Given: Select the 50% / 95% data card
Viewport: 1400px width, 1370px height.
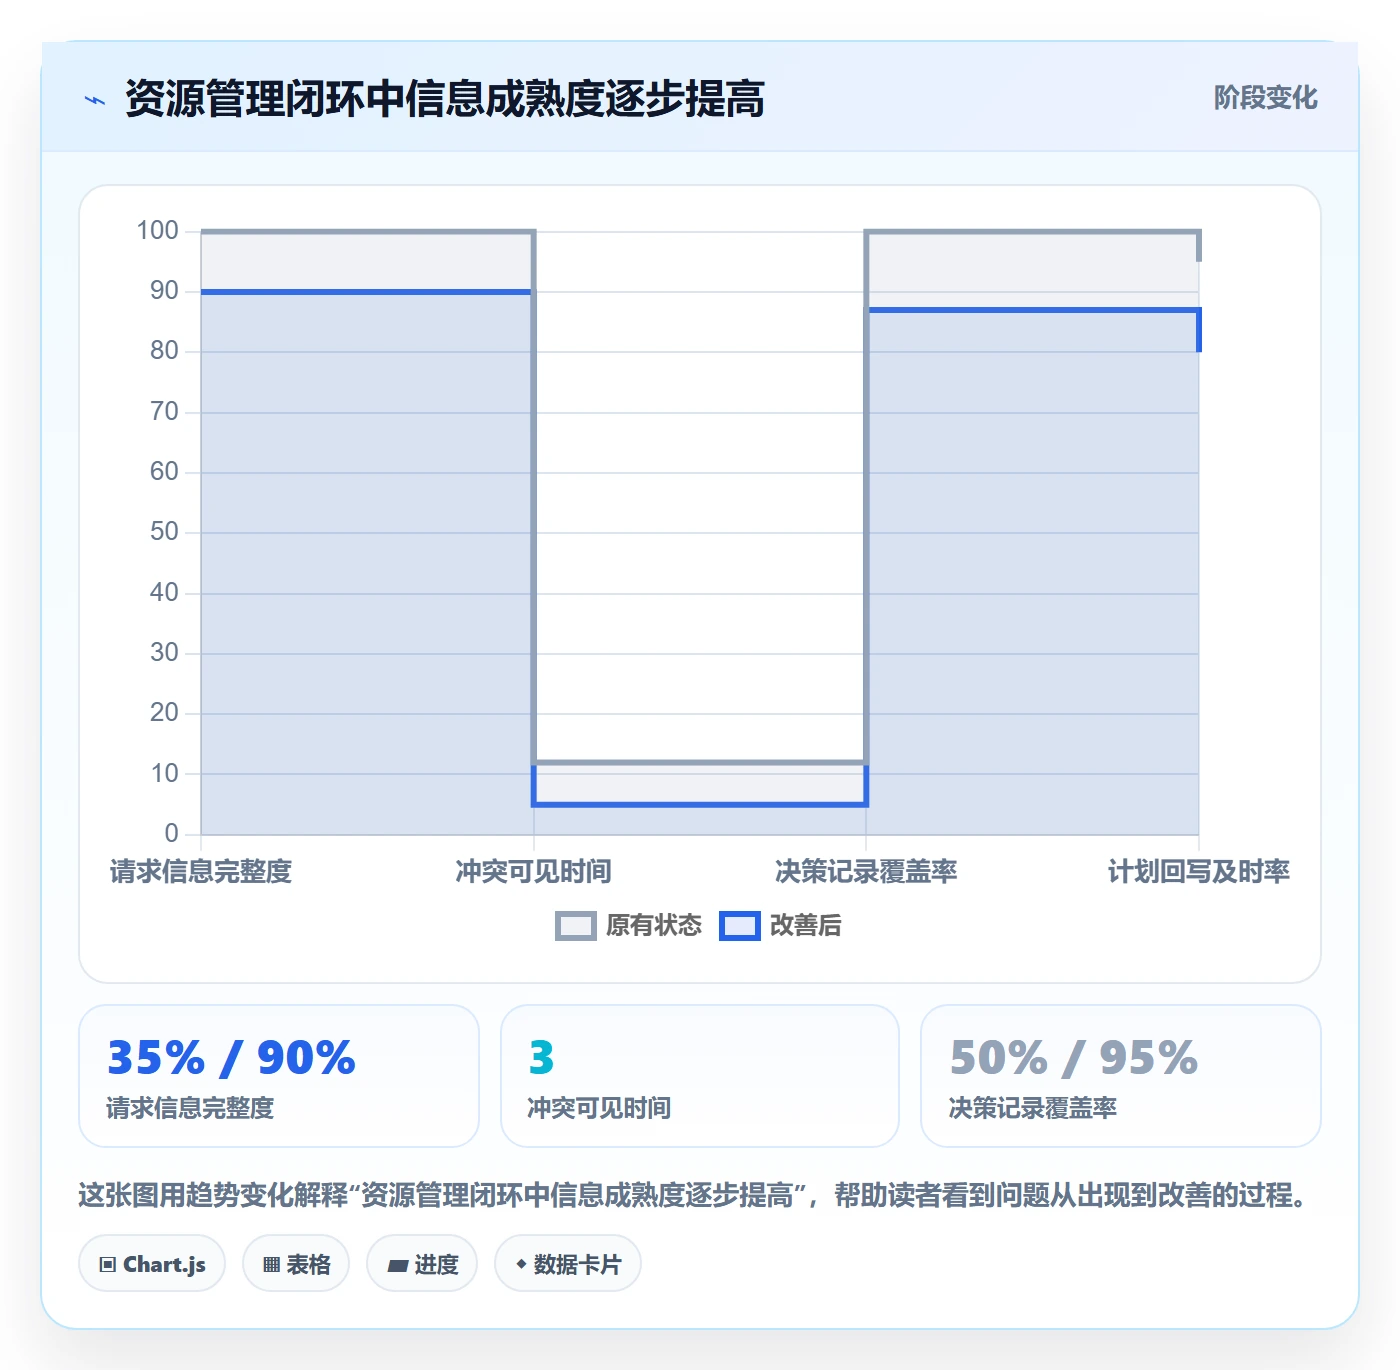Looking at the screenshot, I should 1121,1076.
